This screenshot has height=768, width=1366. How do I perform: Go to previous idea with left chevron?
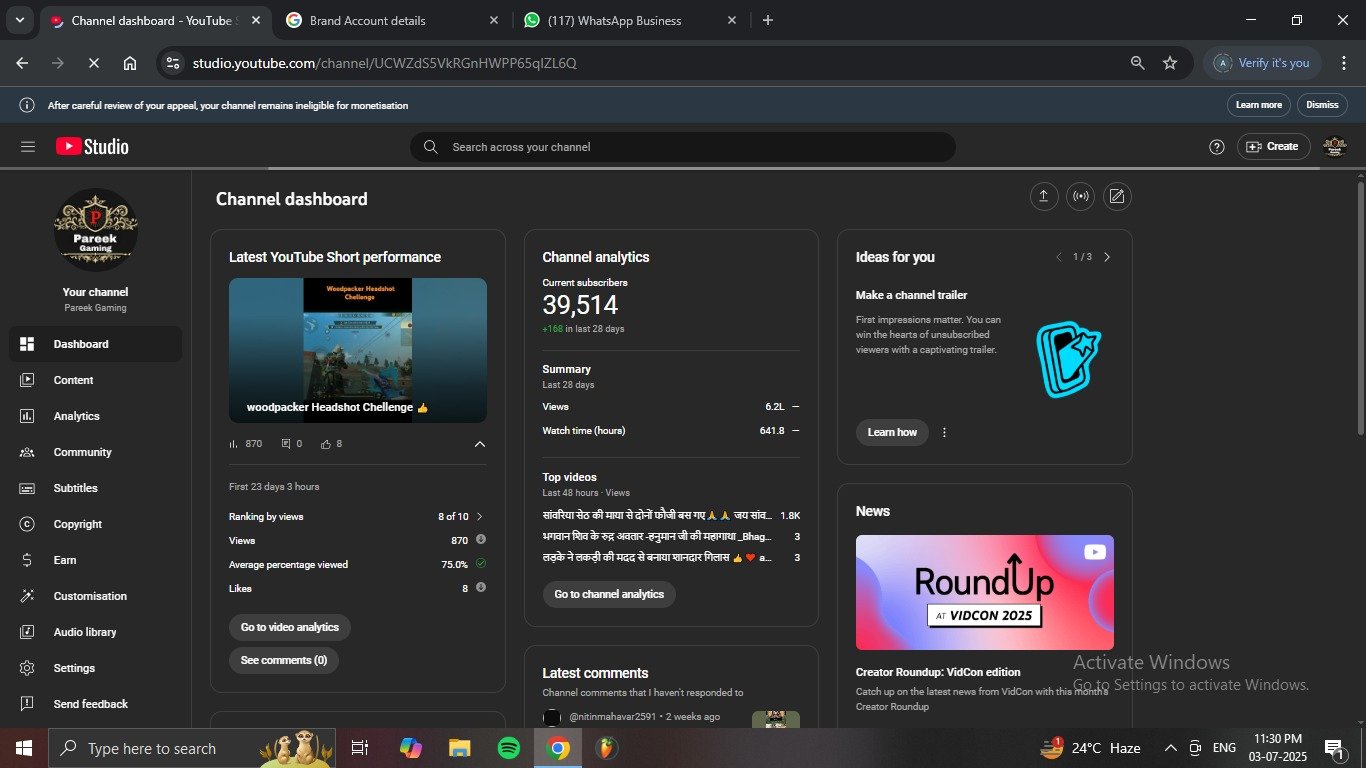(x=1059, y=257)
